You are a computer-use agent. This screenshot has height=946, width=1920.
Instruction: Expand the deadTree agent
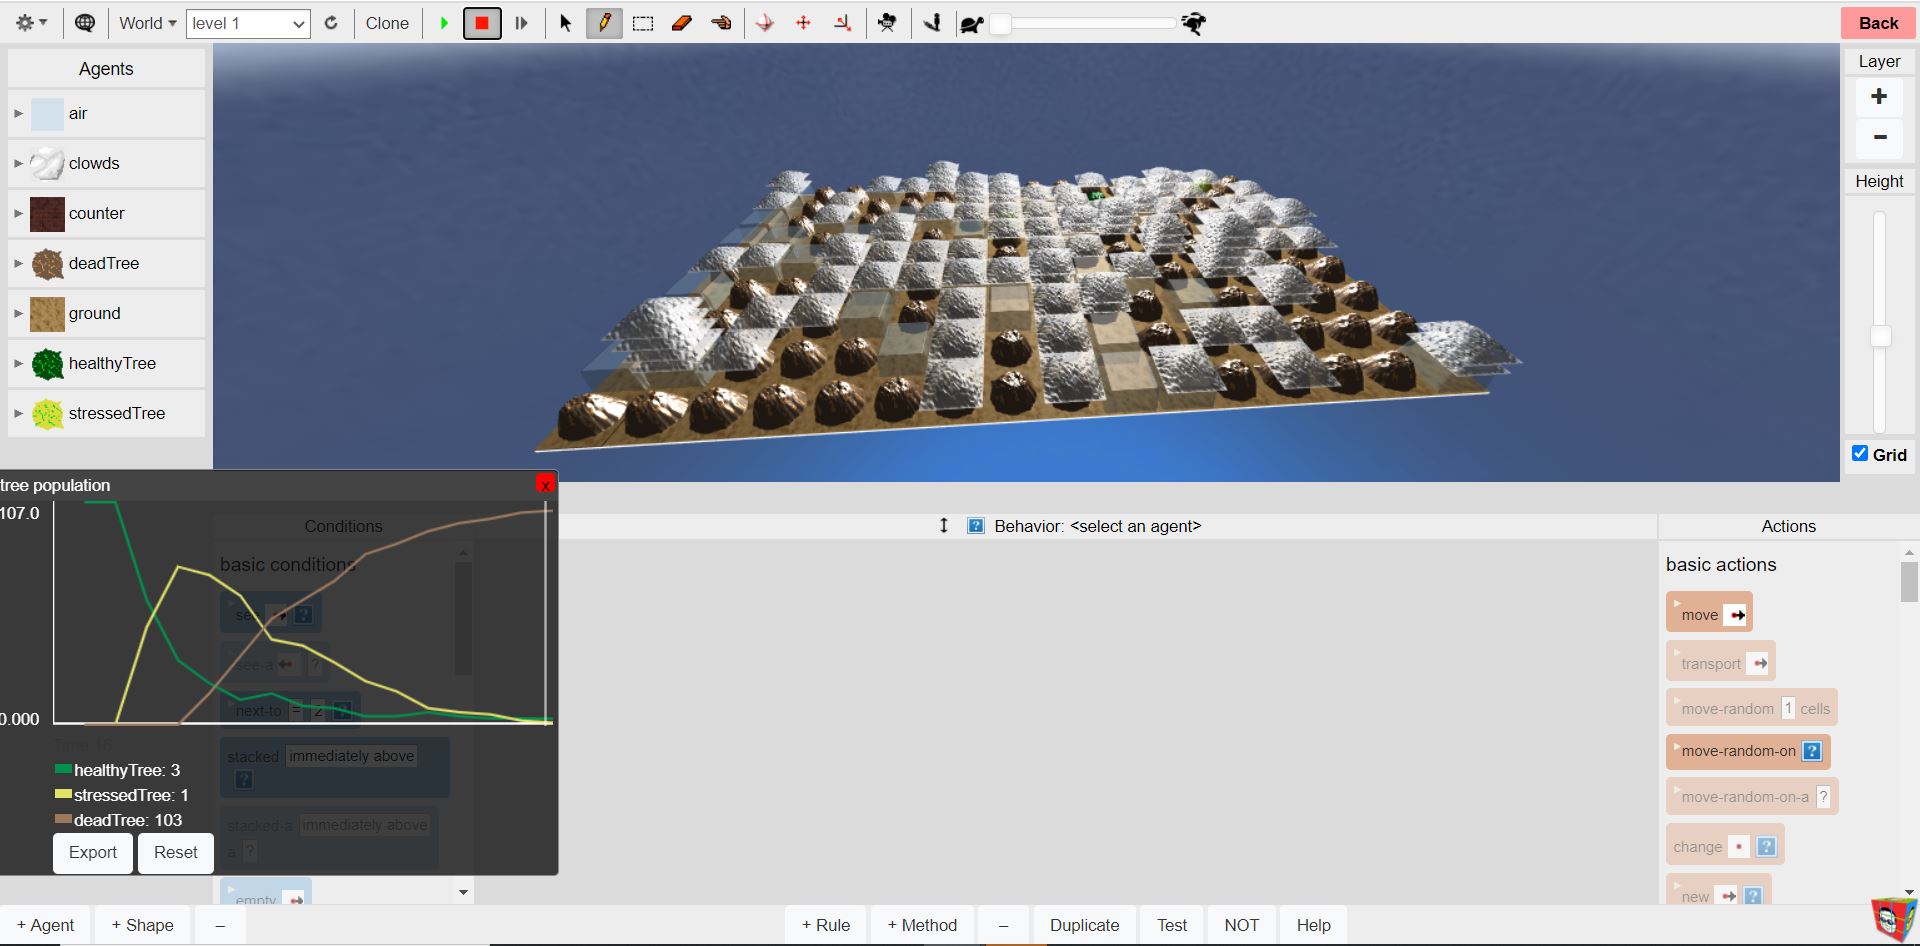pos(18,263)
